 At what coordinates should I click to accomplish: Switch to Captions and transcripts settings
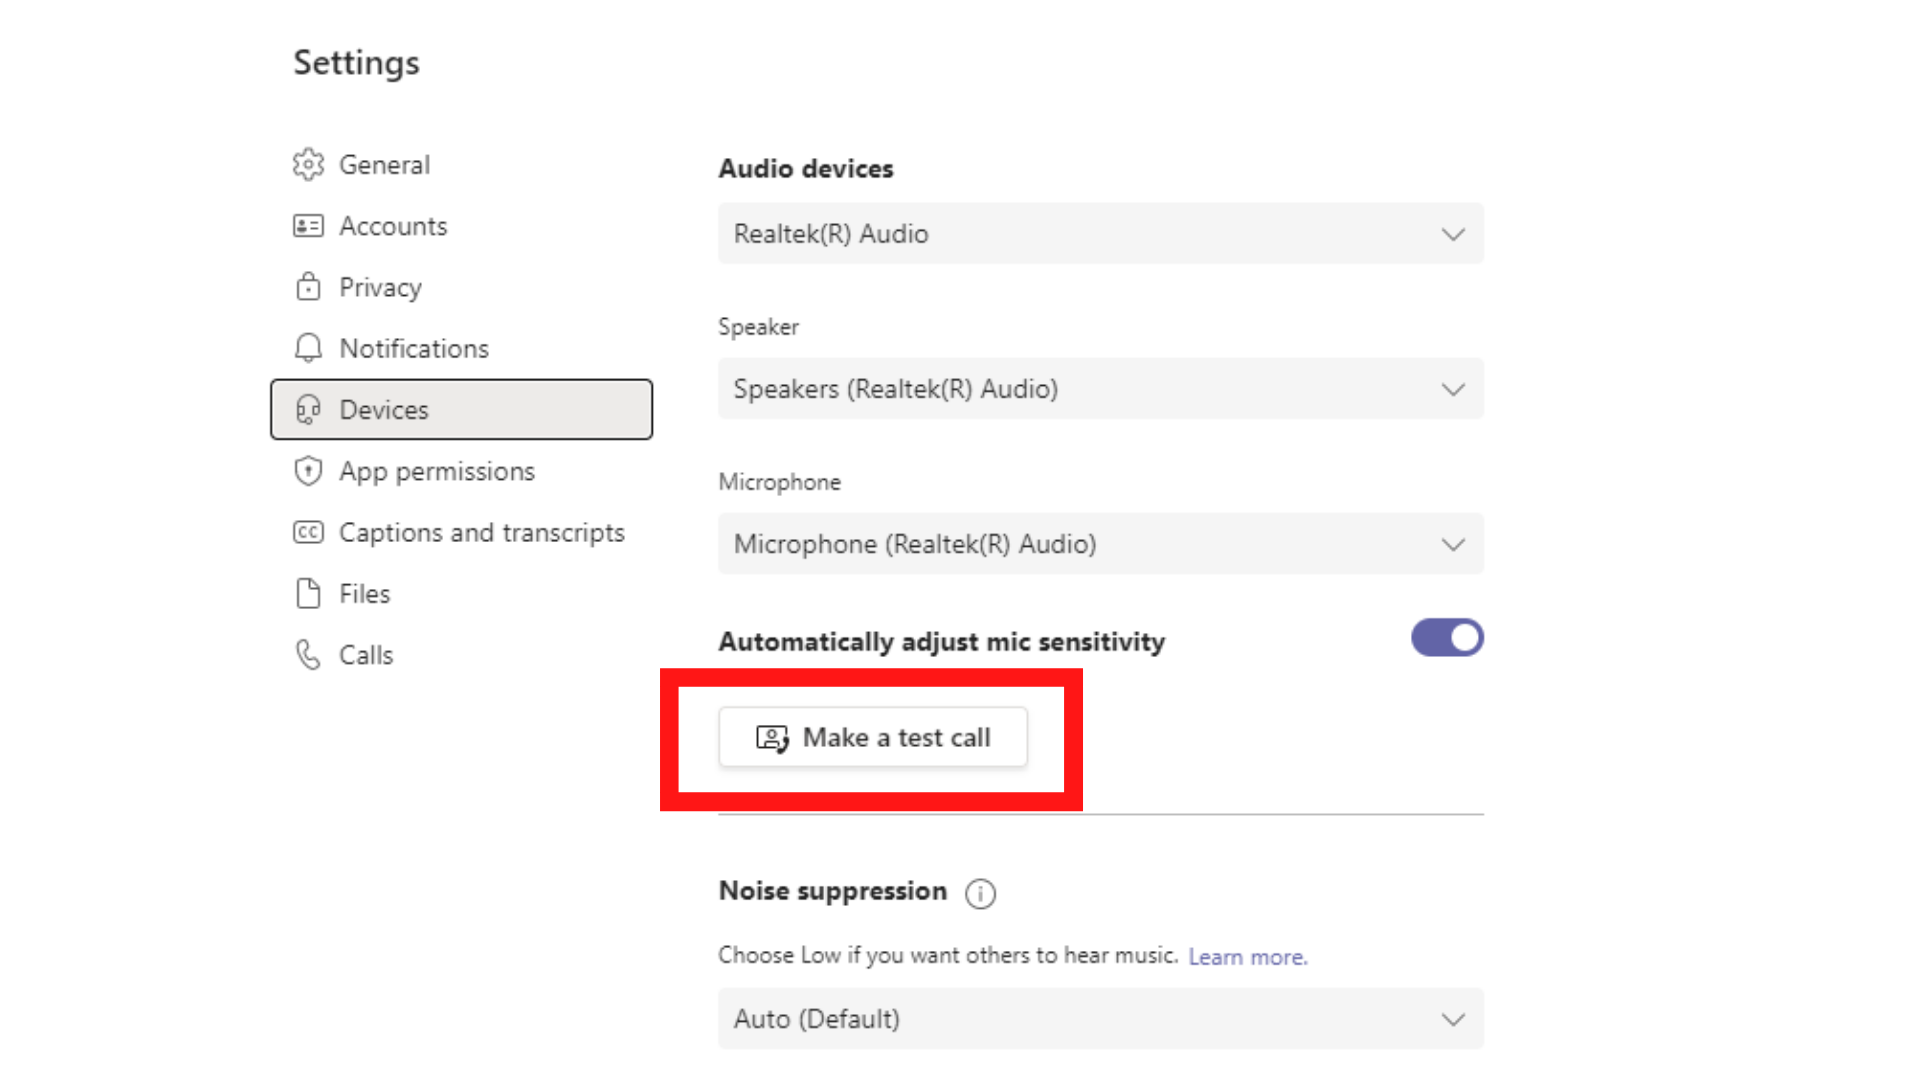pyautogui.click(x=481, y=533)
